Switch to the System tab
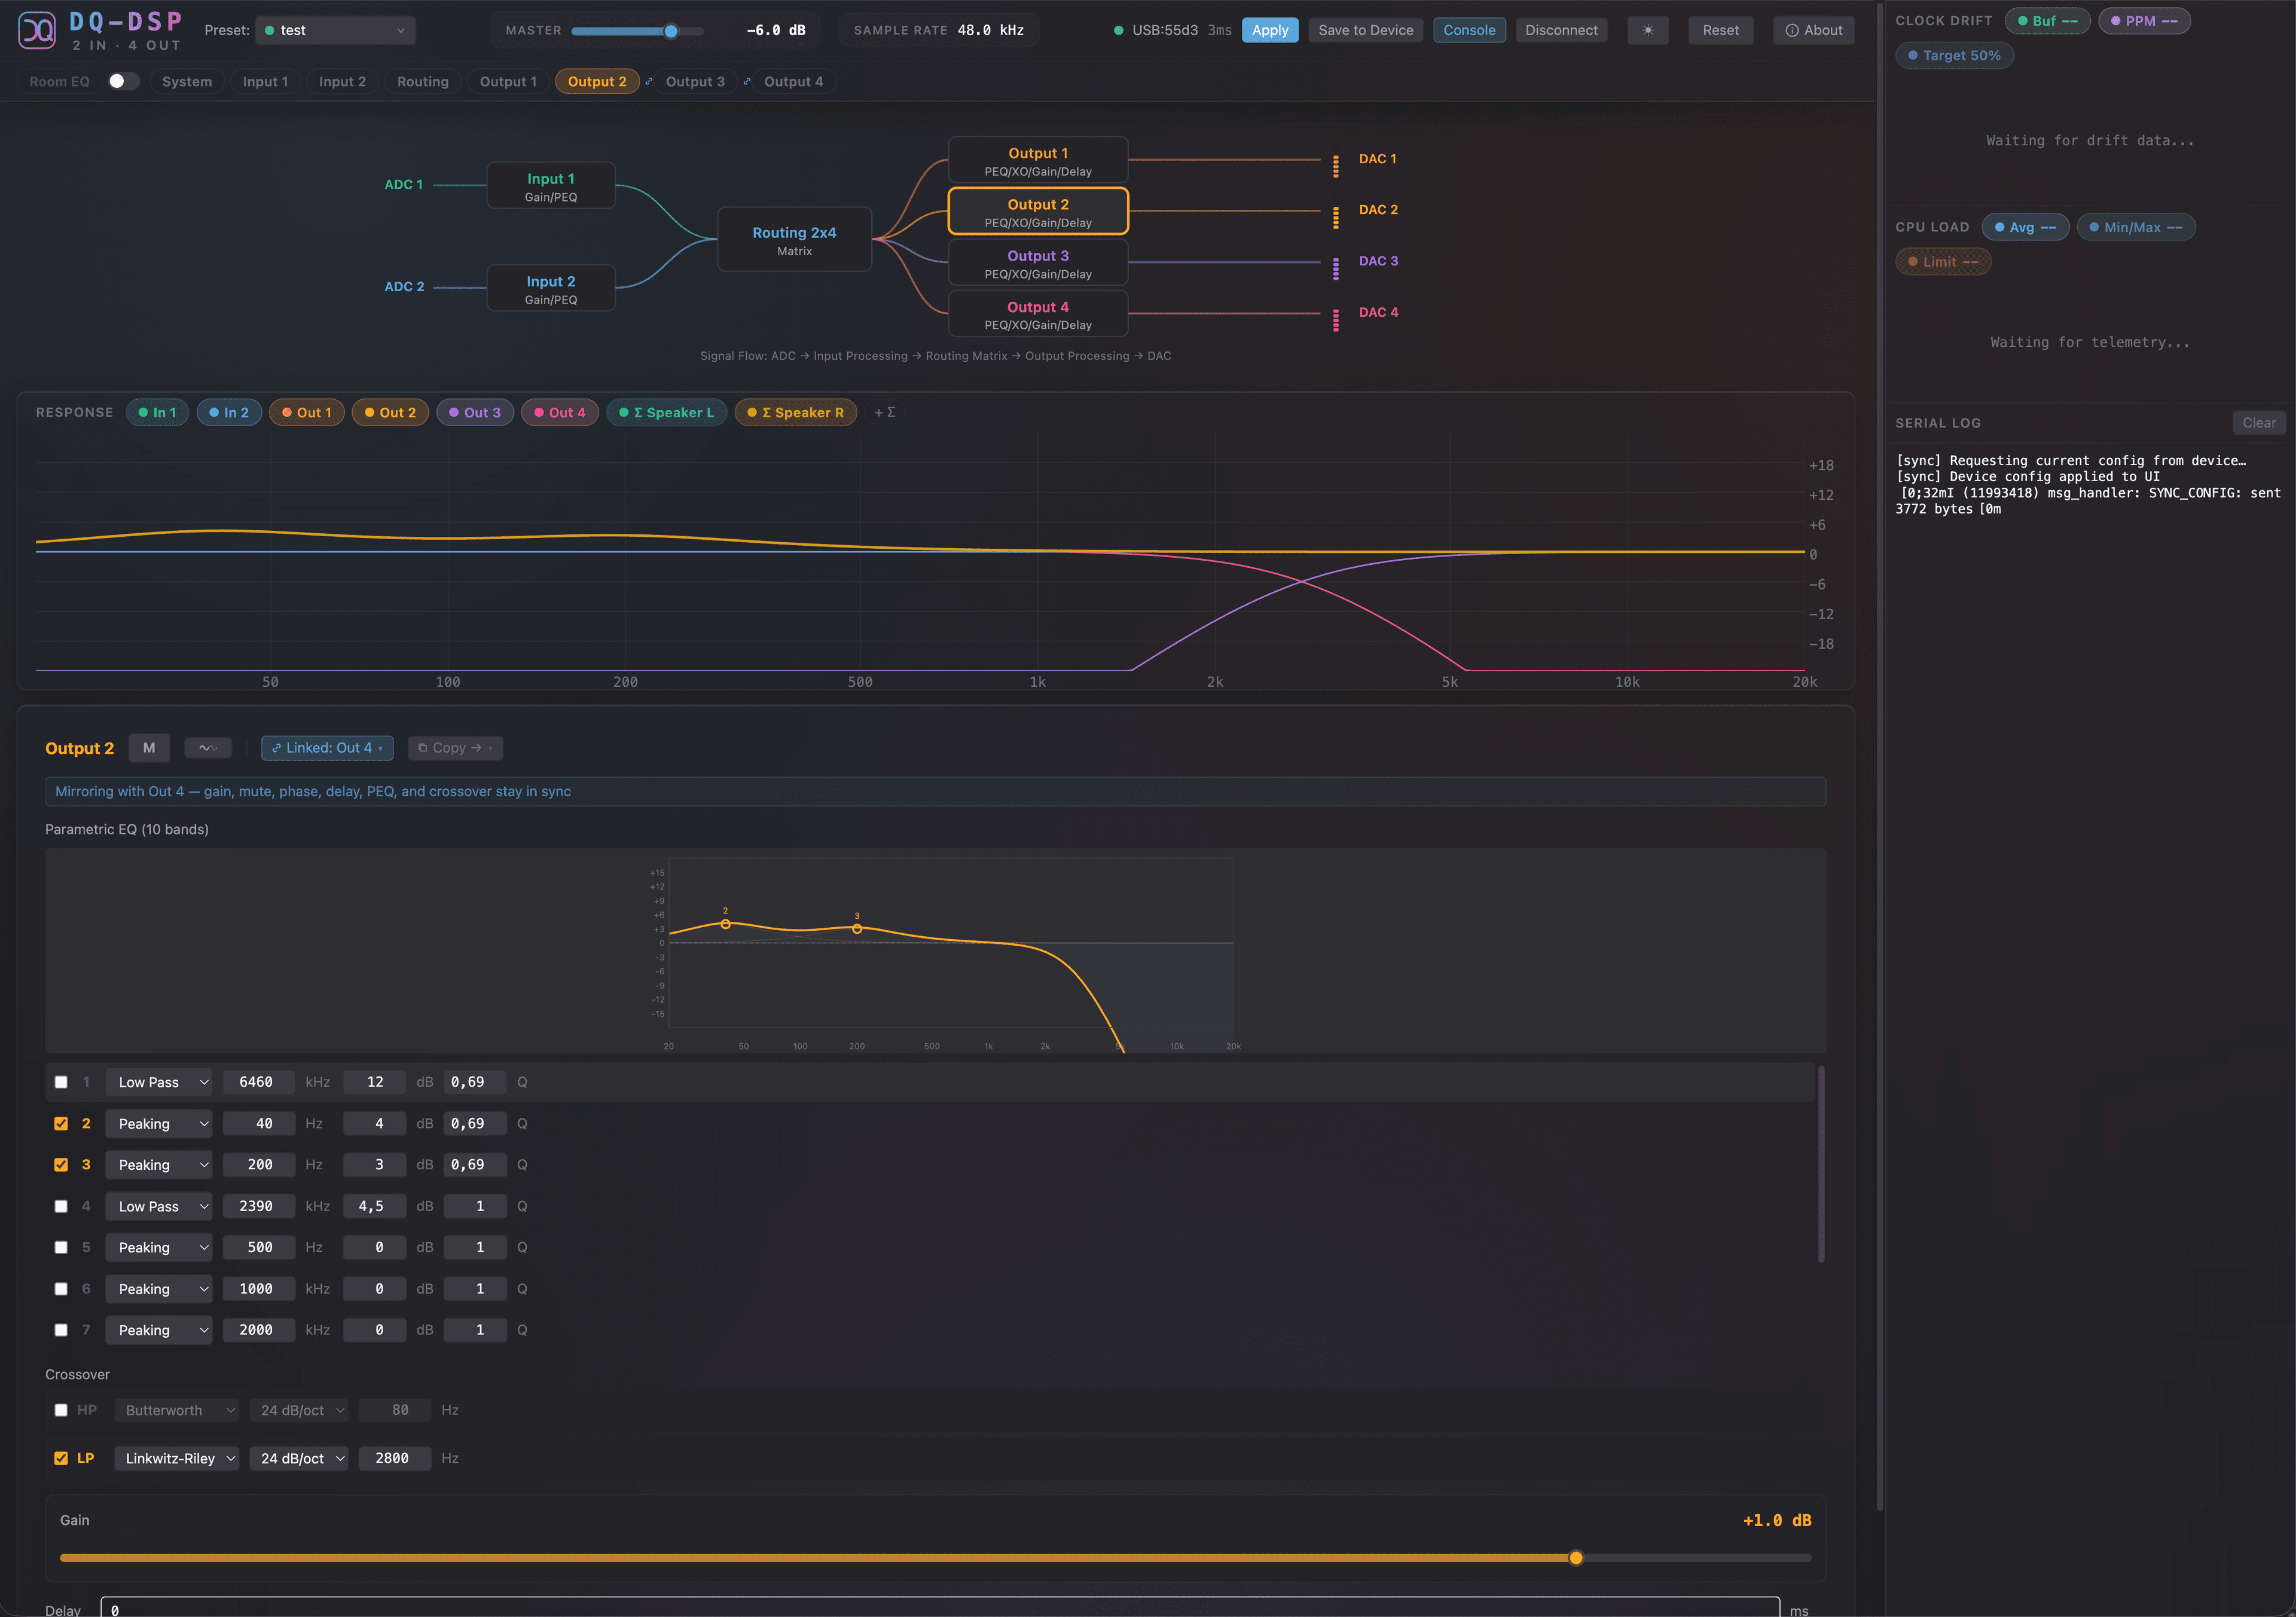 coord(187,82)
